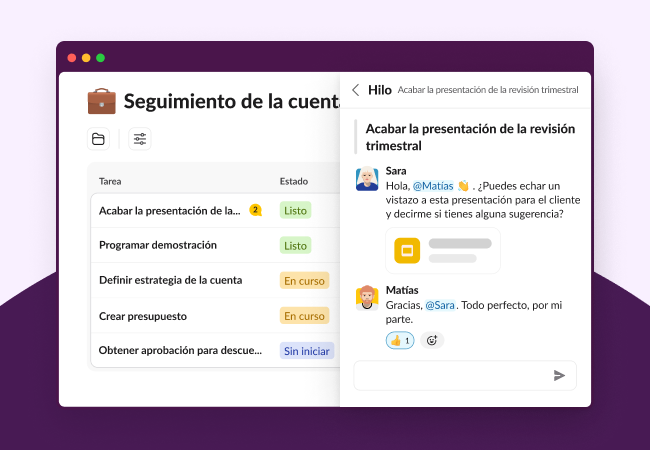Click Matías's profile avatar
The image size is (650, 450).
coord(367,298)
